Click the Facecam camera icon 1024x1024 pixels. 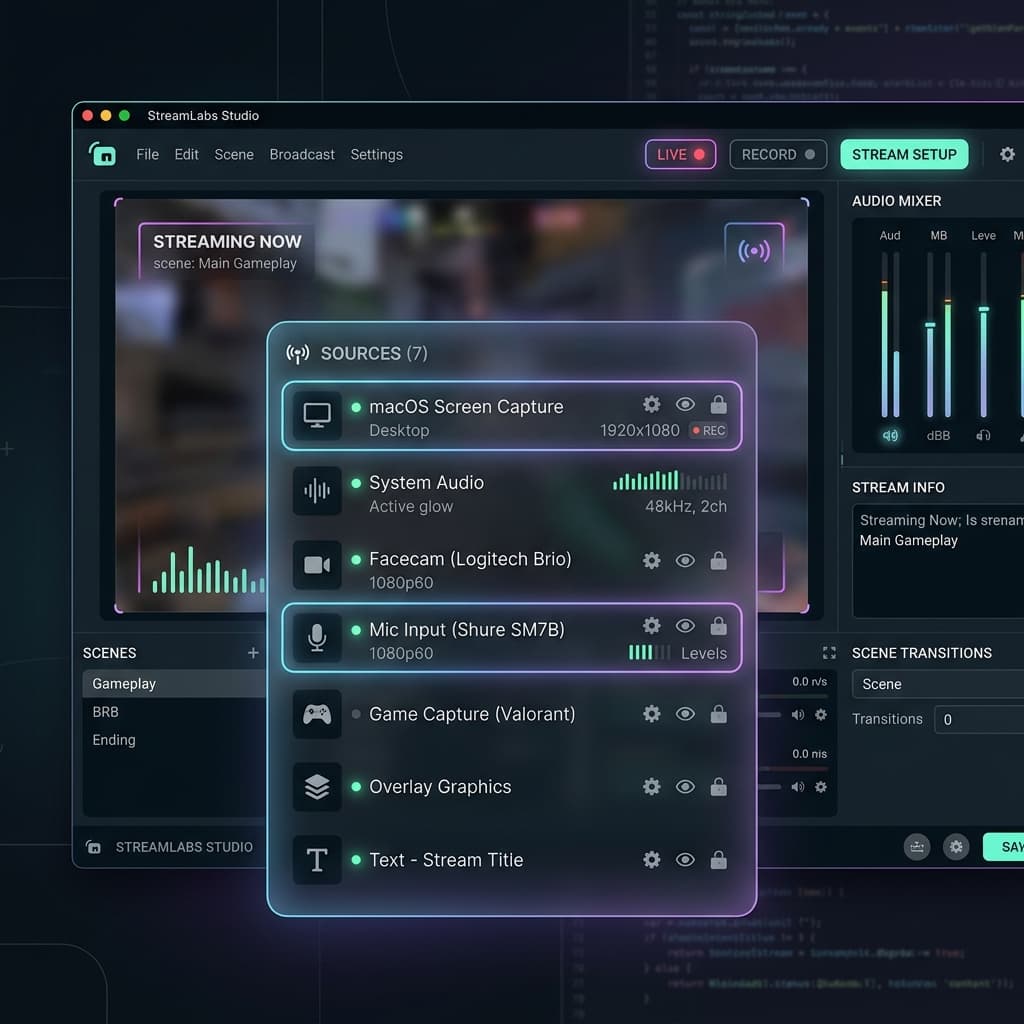click(x=317, y=565)
